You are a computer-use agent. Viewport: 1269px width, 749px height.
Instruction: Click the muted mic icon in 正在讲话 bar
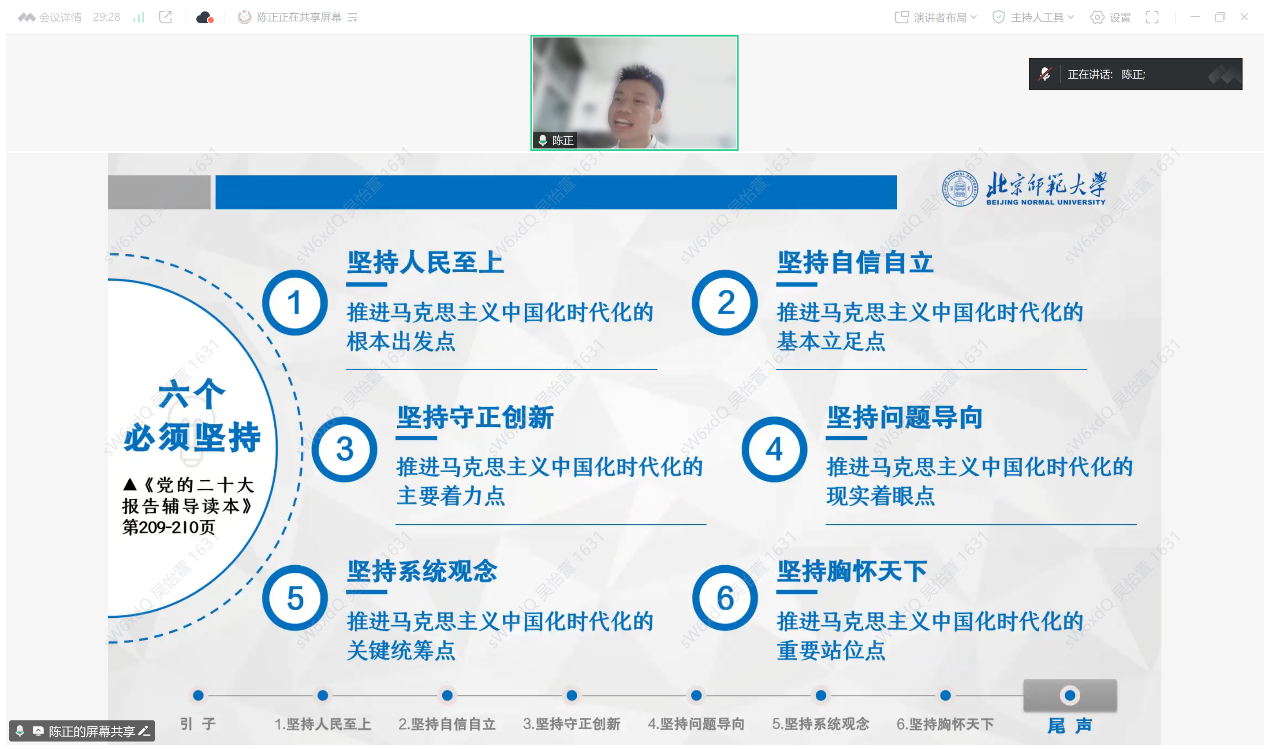tap(1045, 74)
